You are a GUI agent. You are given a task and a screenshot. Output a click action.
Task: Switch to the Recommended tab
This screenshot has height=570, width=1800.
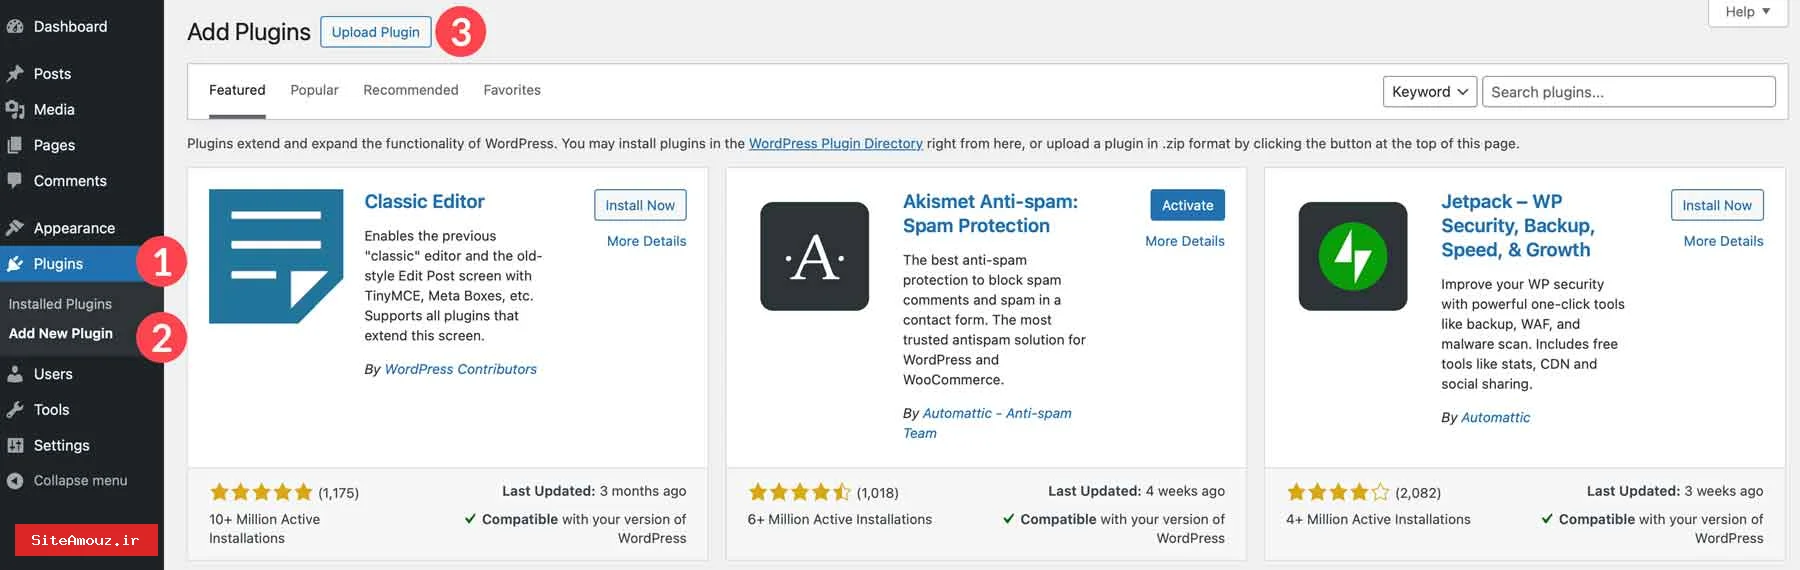(x=410, y=90)
